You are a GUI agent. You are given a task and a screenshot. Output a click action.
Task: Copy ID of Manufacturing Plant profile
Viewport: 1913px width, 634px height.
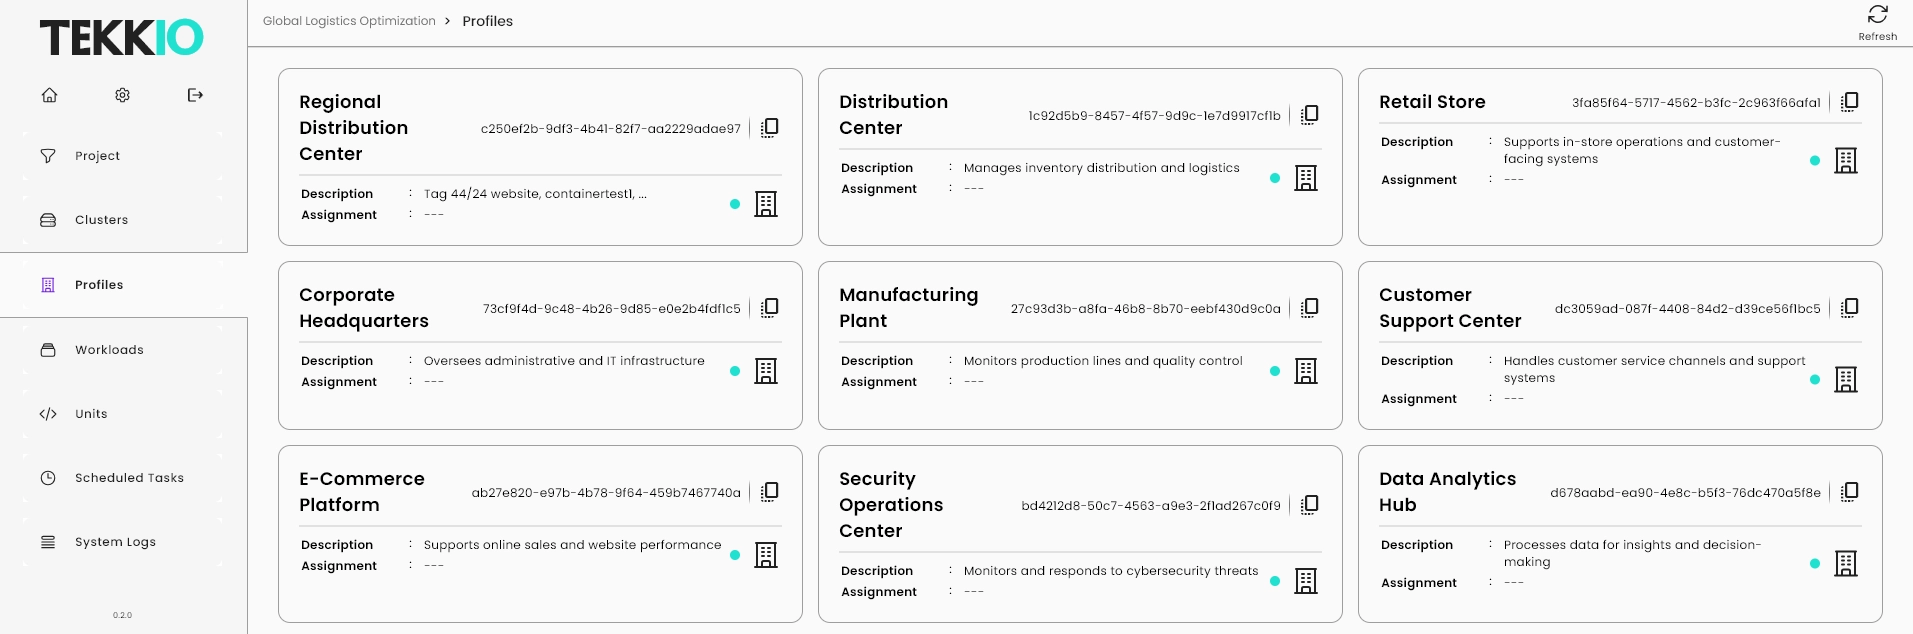click(x=1310, y=308)
